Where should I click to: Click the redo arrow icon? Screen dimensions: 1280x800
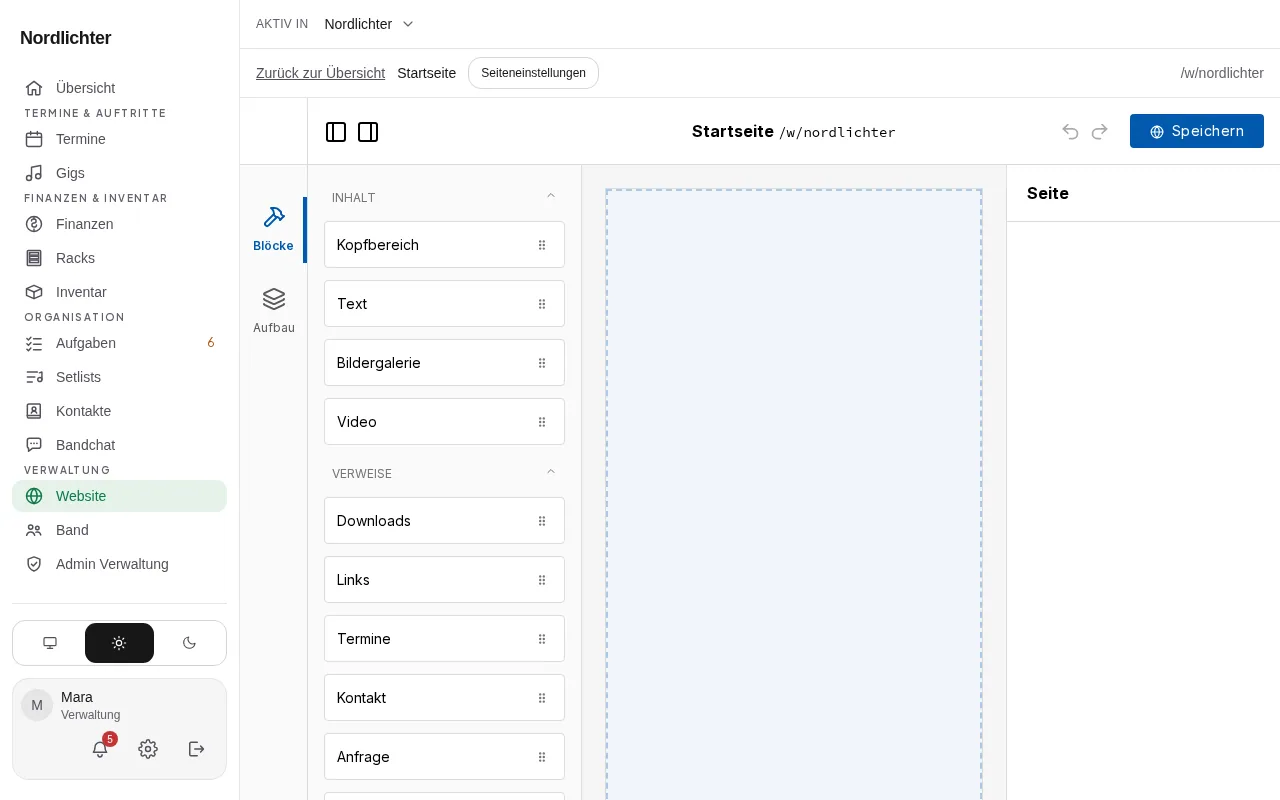[x=1100, y=131]
